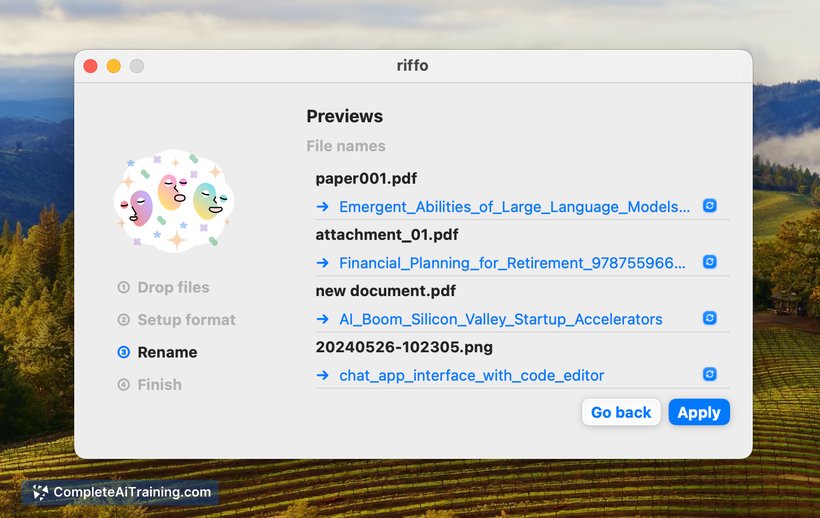The height and width of the screenshot is (518, 820).
Task: Edit the AI_Boom_Silicon_Valley_Startup_Accelerators name
Action: click(x=501, y=319)
